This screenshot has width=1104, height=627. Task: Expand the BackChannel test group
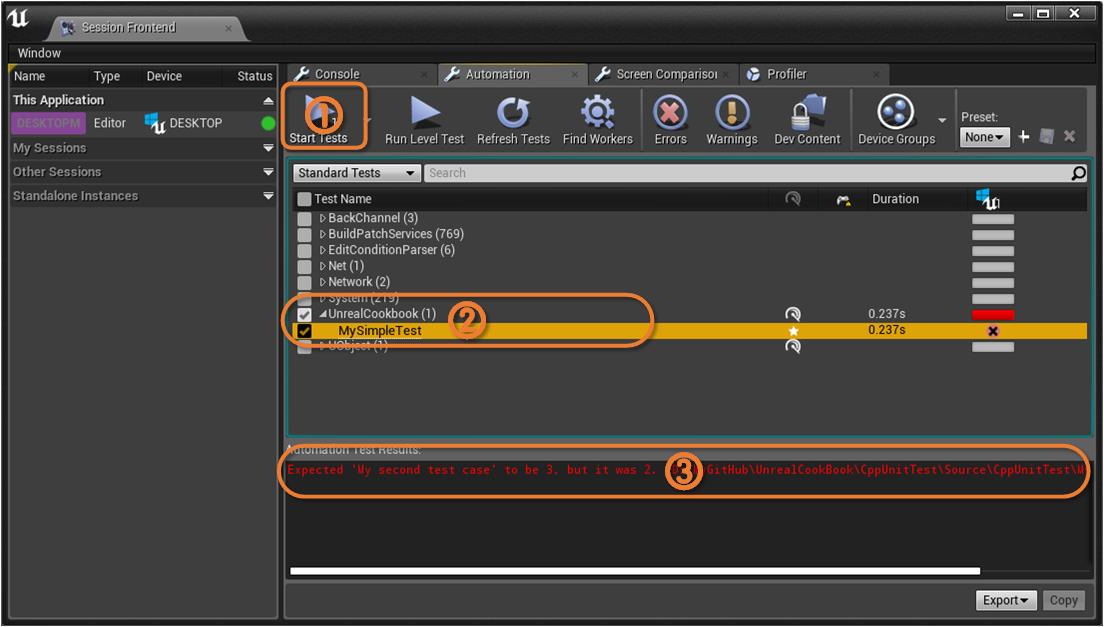coord(323,218)
